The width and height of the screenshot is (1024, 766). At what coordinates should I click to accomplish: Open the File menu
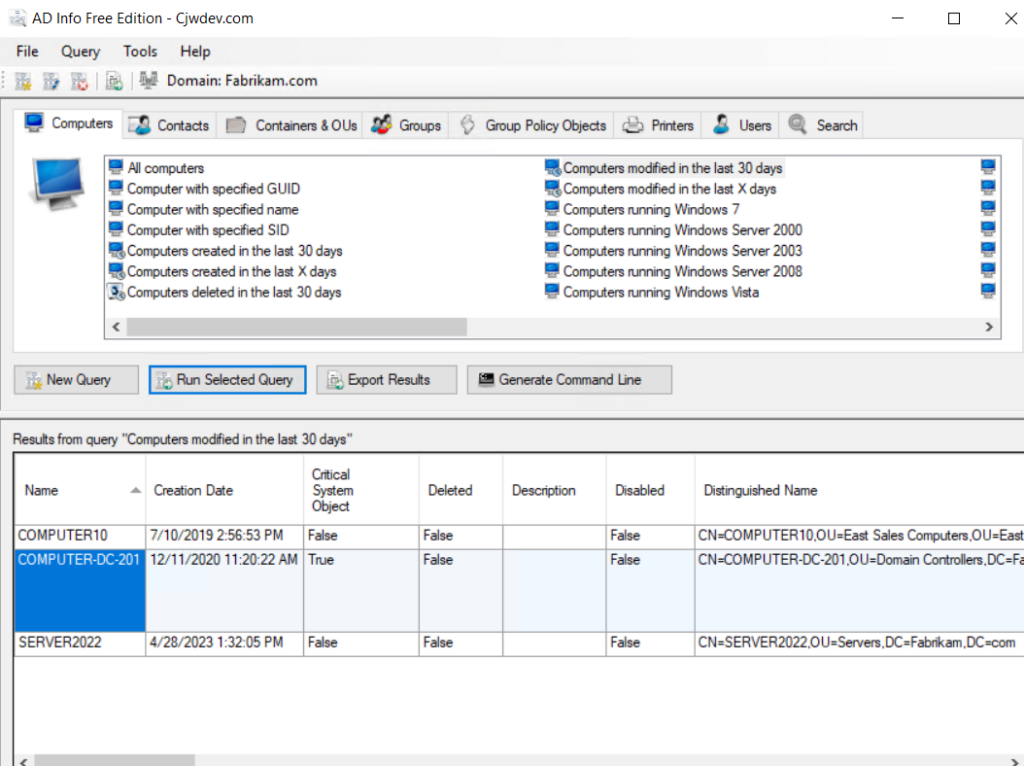pyautogui.click(x=27, y=51)
